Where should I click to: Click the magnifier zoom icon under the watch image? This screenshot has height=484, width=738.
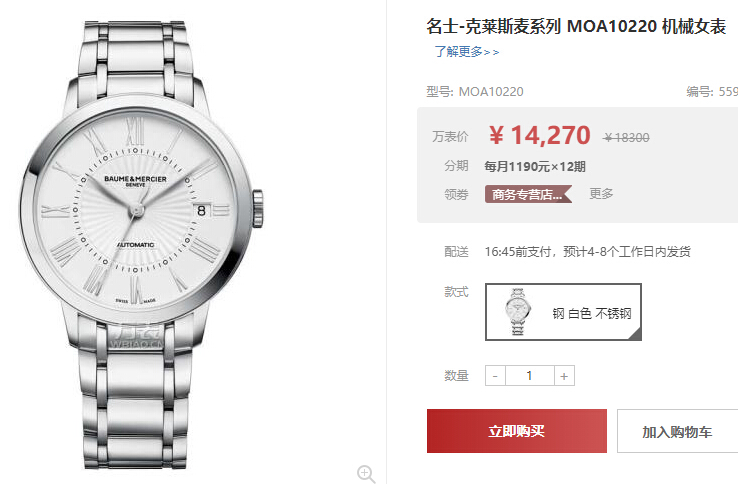(x=366, y=474)
